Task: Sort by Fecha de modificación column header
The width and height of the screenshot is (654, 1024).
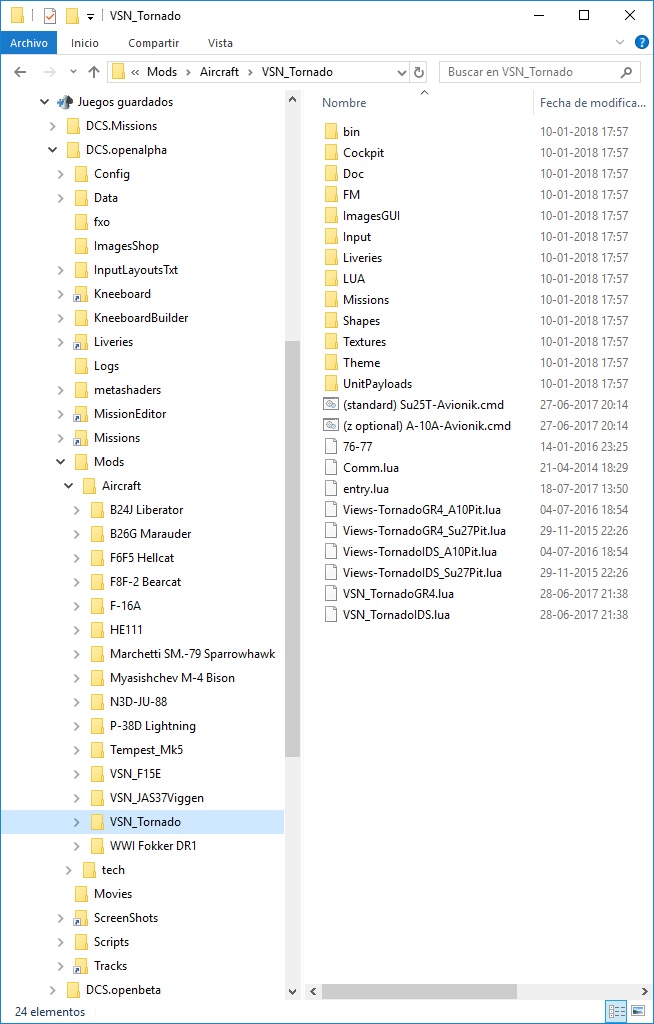Action: tap(593, 103)
